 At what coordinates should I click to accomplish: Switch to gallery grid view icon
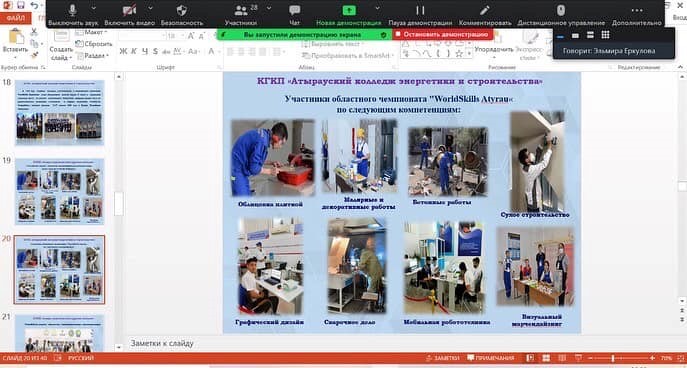tap(606, 35)
